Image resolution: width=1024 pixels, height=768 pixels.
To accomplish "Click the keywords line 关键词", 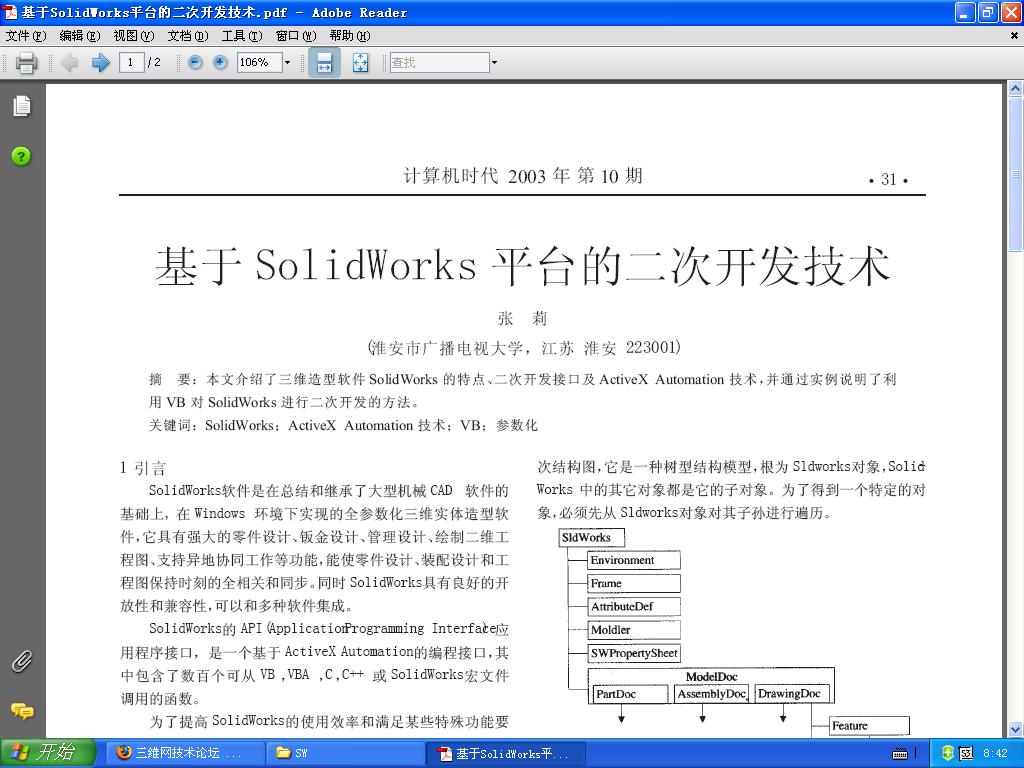I will (x=343, y=425).
